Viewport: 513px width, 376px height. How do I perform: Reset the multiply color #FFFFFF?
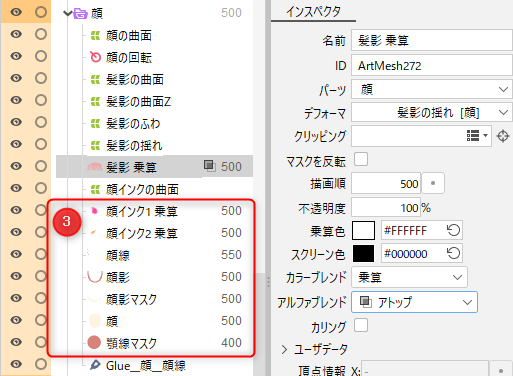(453, 230)
